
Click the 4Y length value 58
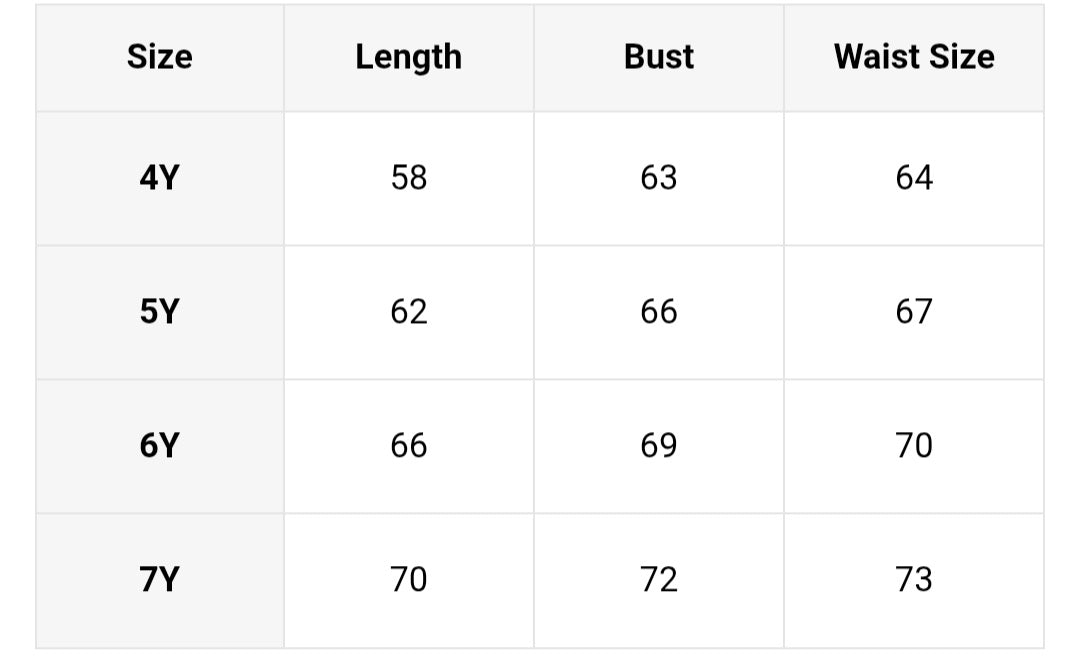pos(408,178)
